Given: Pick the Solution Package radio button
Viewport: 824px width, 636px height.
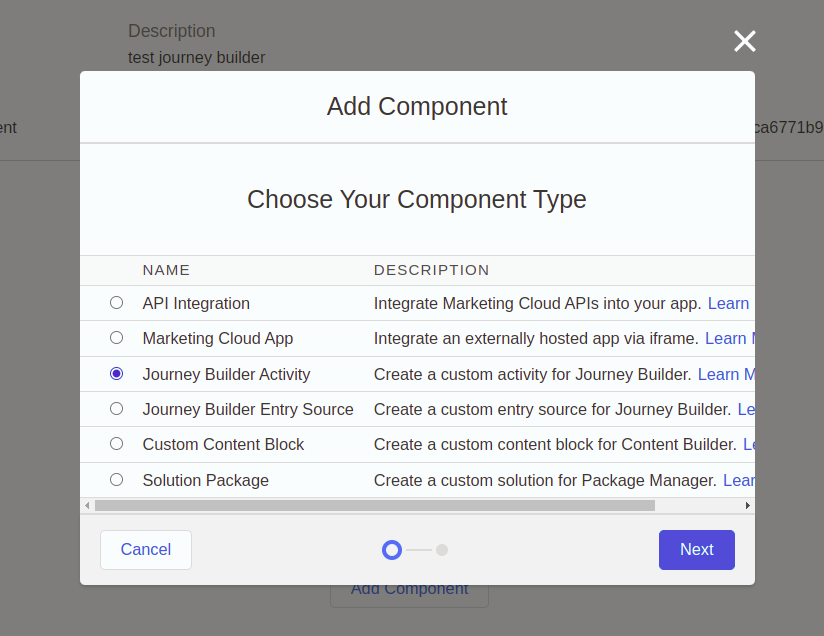Looking at the screenshot, I should click(x=117, y=480).
